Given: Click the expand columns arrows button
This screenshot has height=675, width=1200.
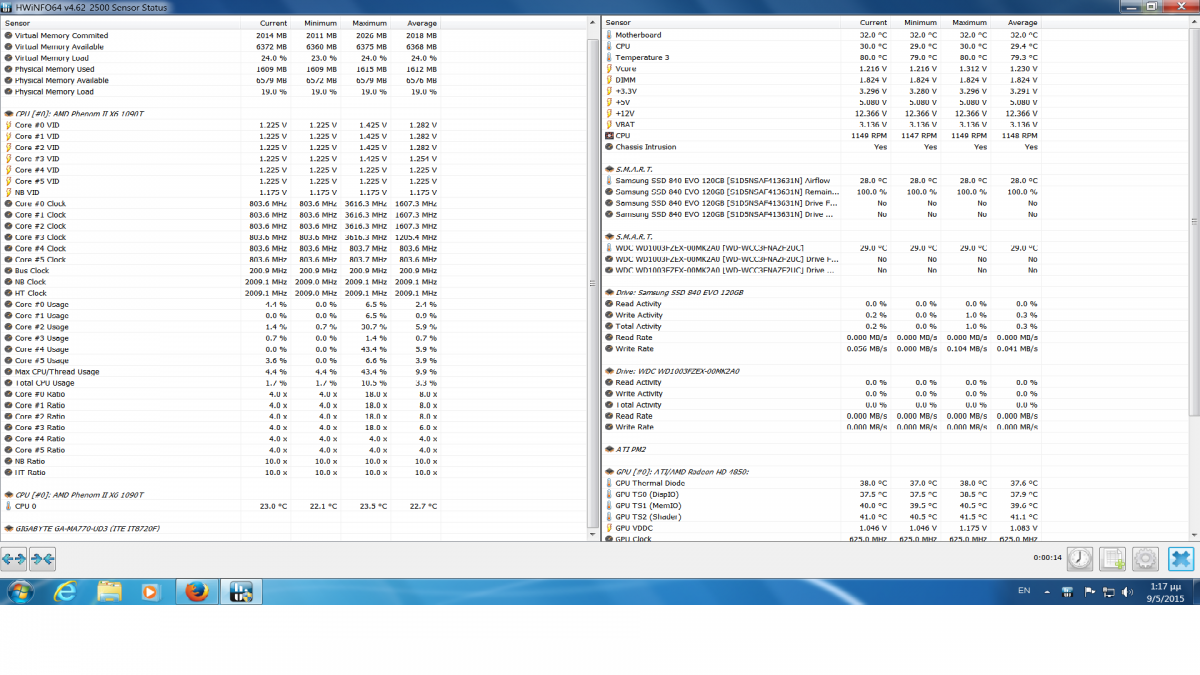Looking at the screenshot, I should pos(14,559).
